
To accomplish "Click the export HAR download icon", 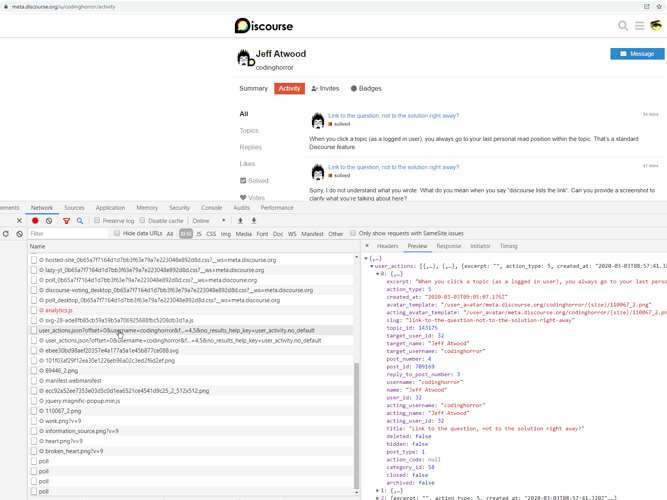I will 254,221.
